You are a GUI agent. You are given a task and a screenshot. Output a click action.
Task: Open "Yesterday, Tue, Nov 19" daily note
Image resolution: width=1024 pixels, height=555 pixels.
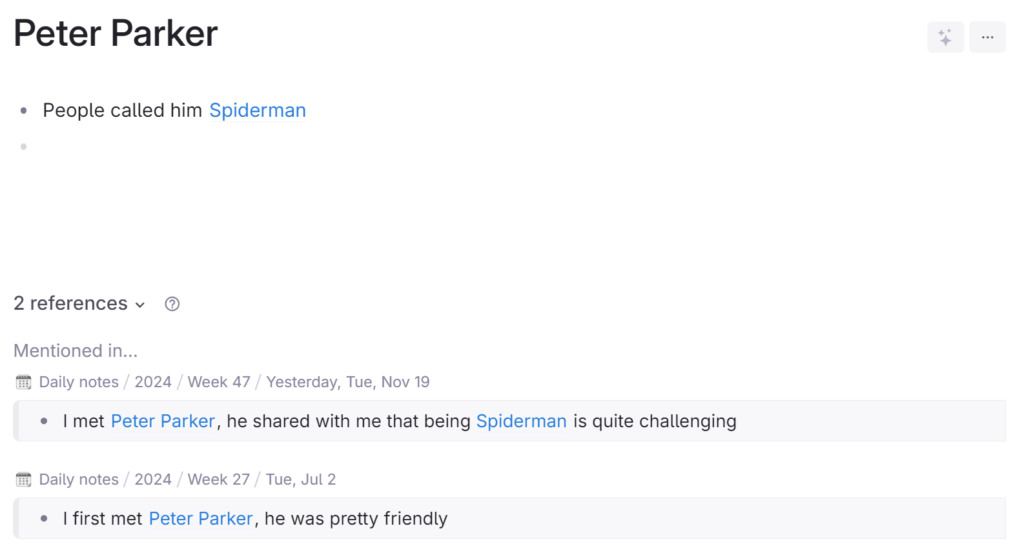click(x=348, y=382)
